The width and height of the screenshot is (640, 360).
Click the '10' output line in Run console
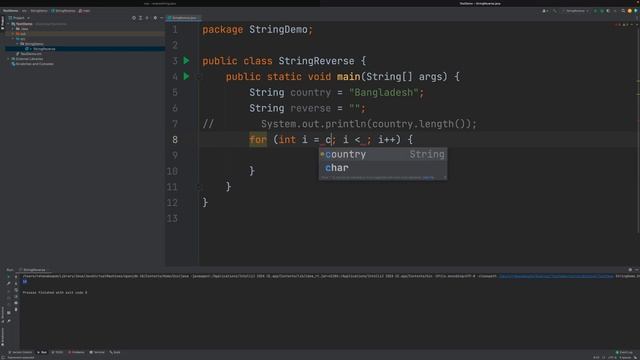[x=24, y=282]
